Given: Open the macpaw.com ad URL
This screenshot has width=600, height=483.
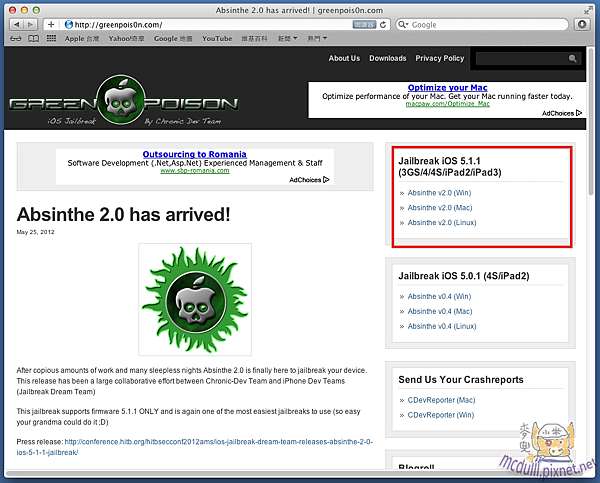Looking at the screenshot, I should [x=447, y=104].
